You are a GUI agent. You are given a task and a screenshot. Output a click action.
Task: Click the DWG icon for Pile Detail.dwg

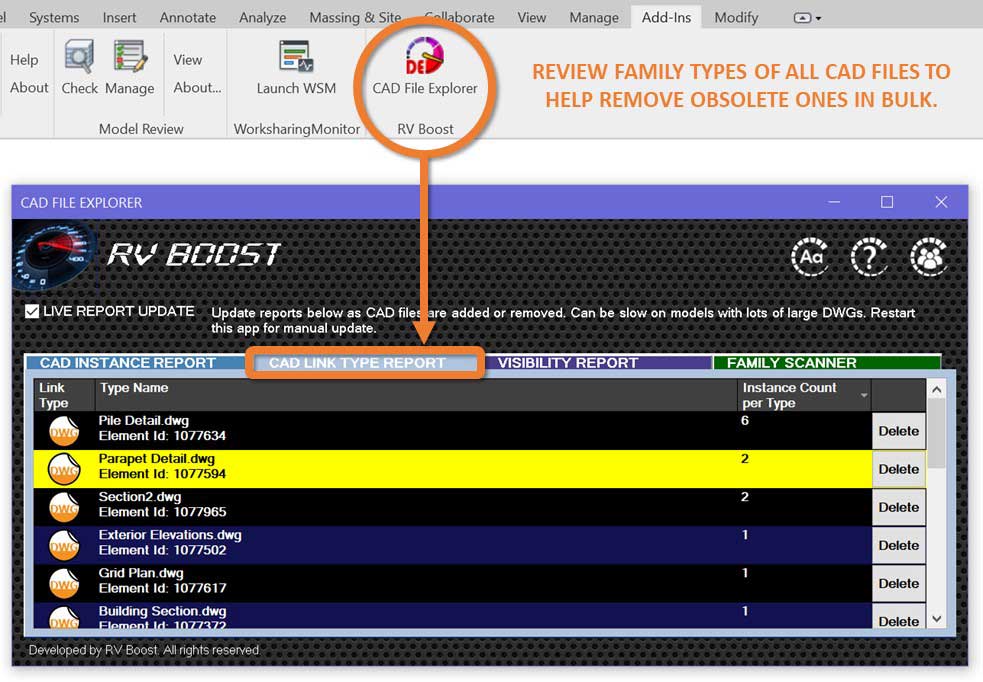tap(65, 430)
